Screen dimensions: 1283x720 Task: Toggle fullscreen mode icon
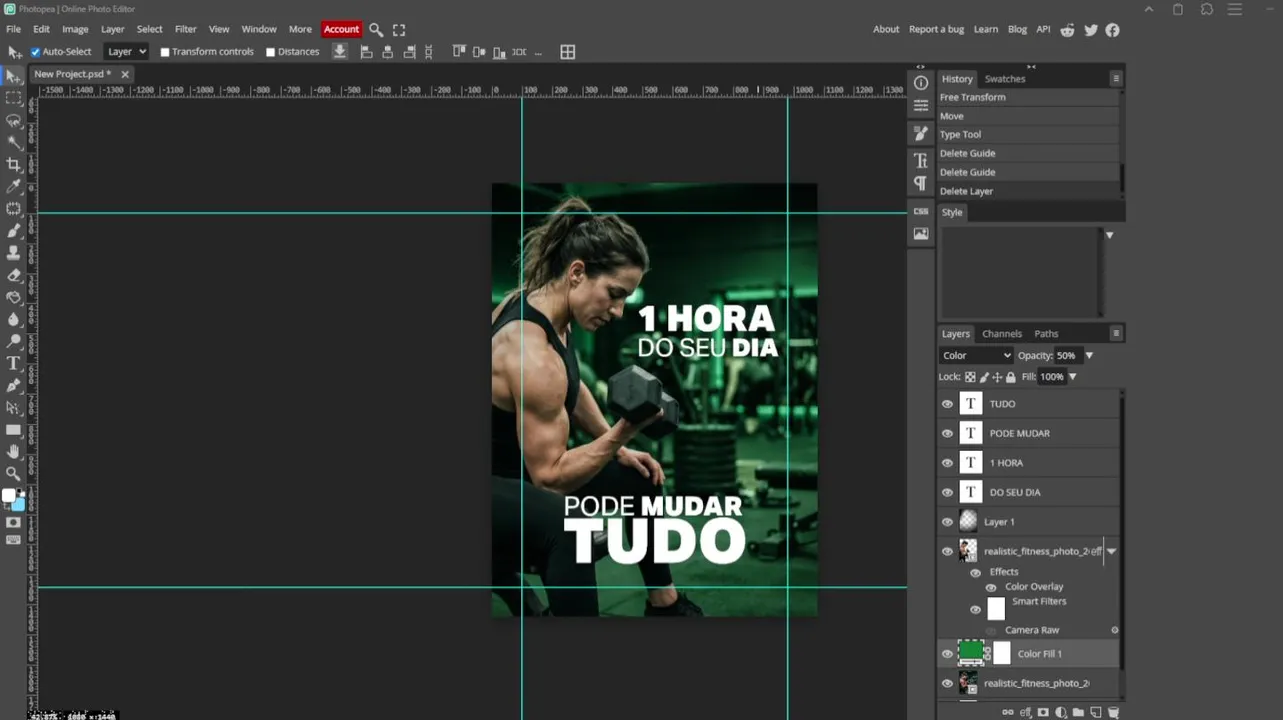pyautogui.click(x=399, y=30)
